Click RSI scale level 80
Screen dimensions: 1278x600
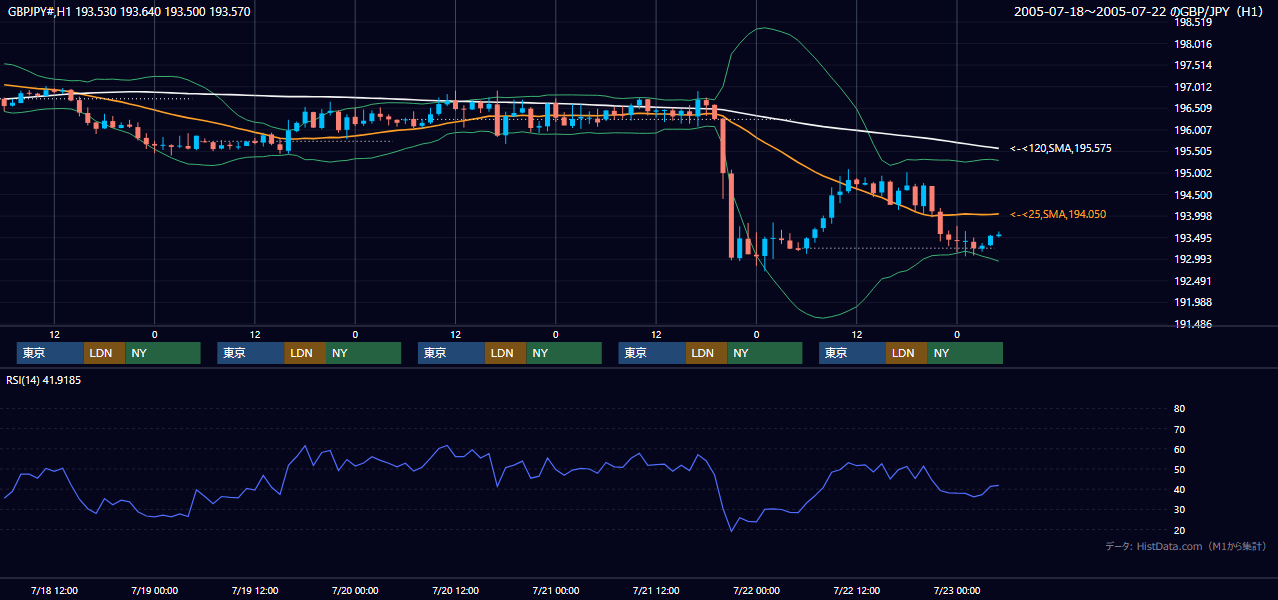1179,409
